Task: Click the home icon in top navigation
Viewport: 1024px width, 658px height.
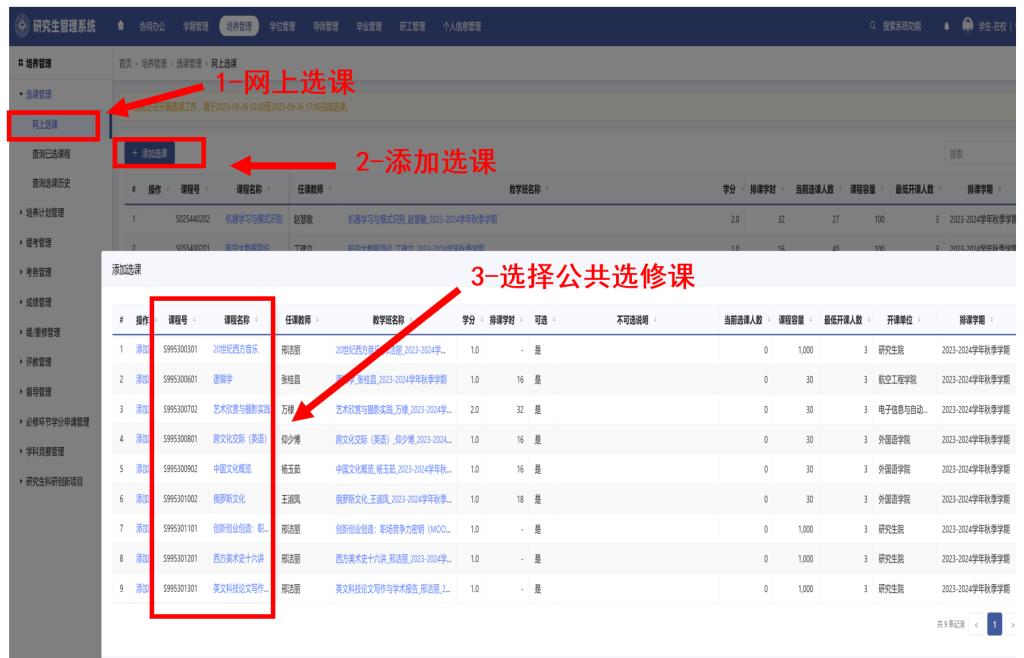Action: point(121,24)
